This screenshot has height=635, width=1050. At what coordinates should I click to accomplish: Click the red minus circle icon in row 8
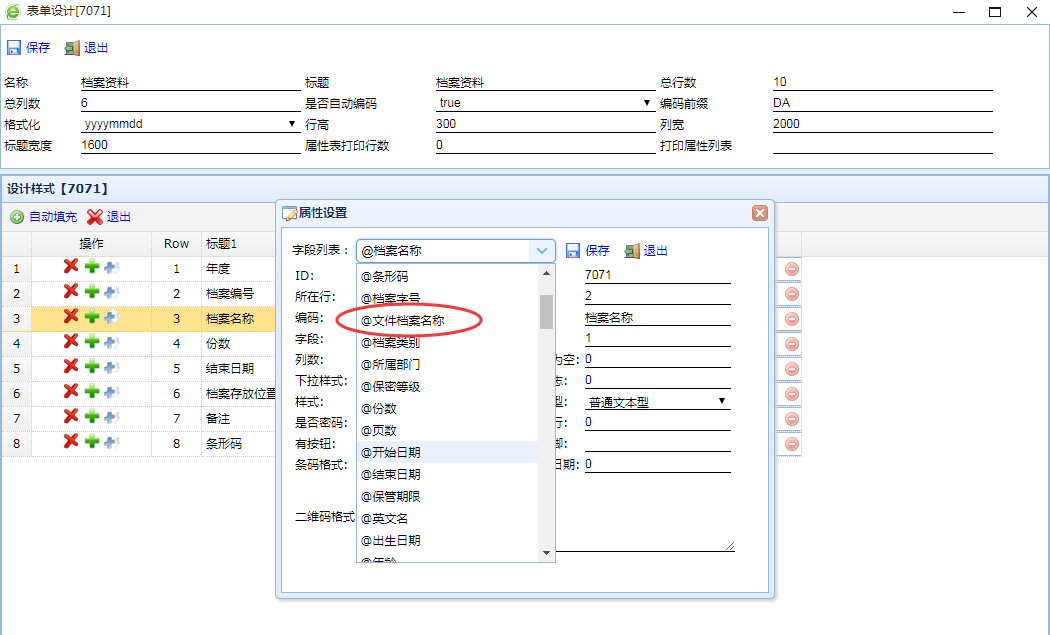pyautogui.click(x=791, y=443)
